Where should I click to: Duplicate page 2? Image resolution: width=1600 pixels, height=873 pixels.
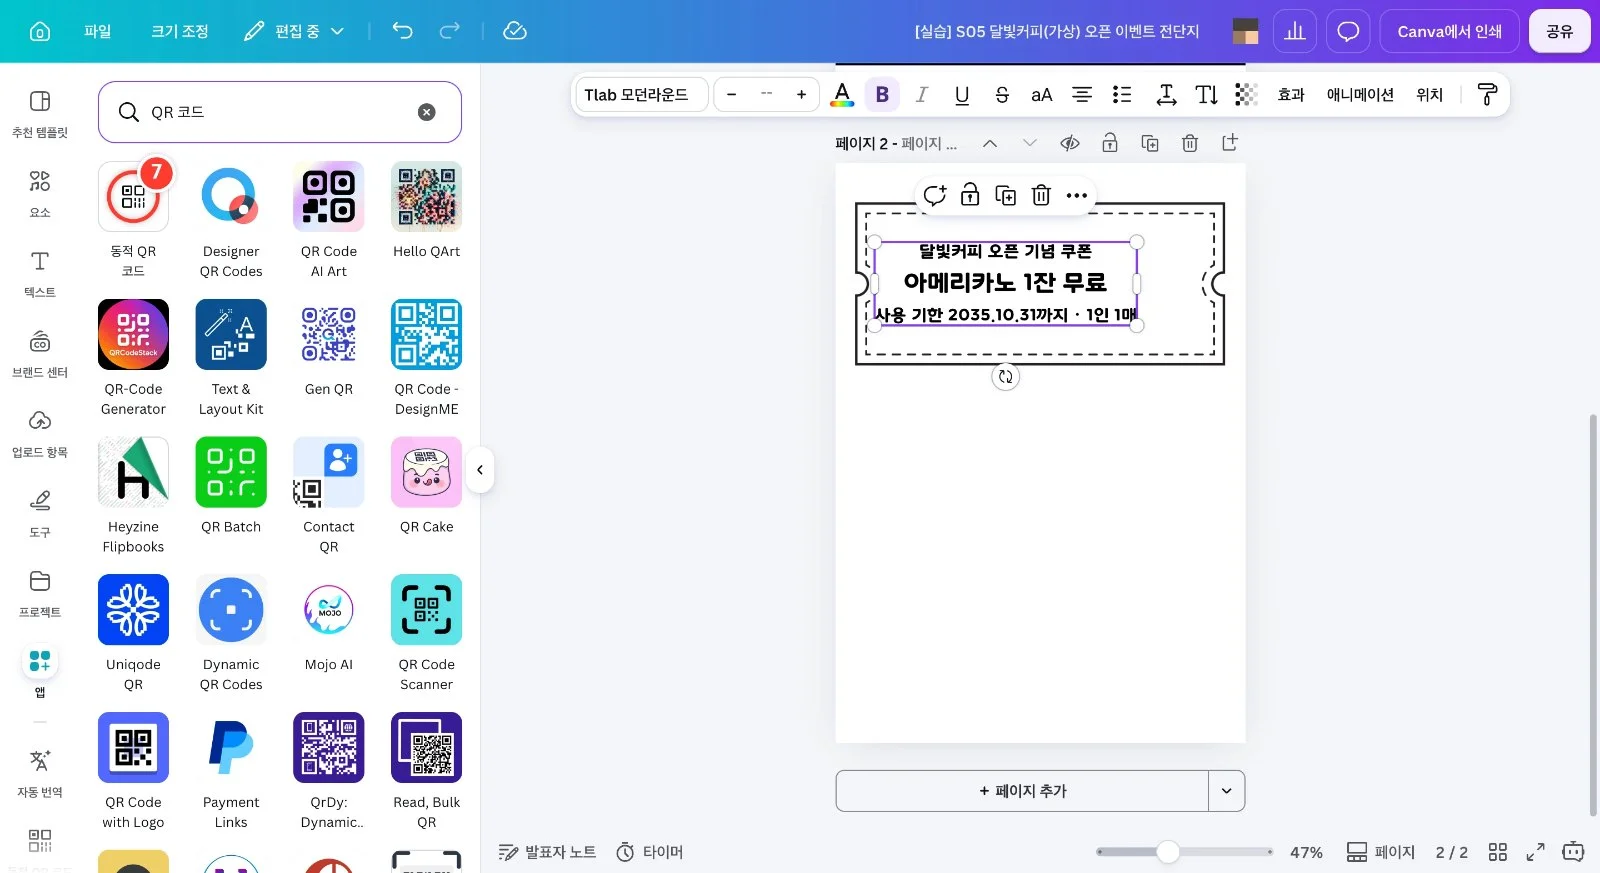click(1150, 143)
